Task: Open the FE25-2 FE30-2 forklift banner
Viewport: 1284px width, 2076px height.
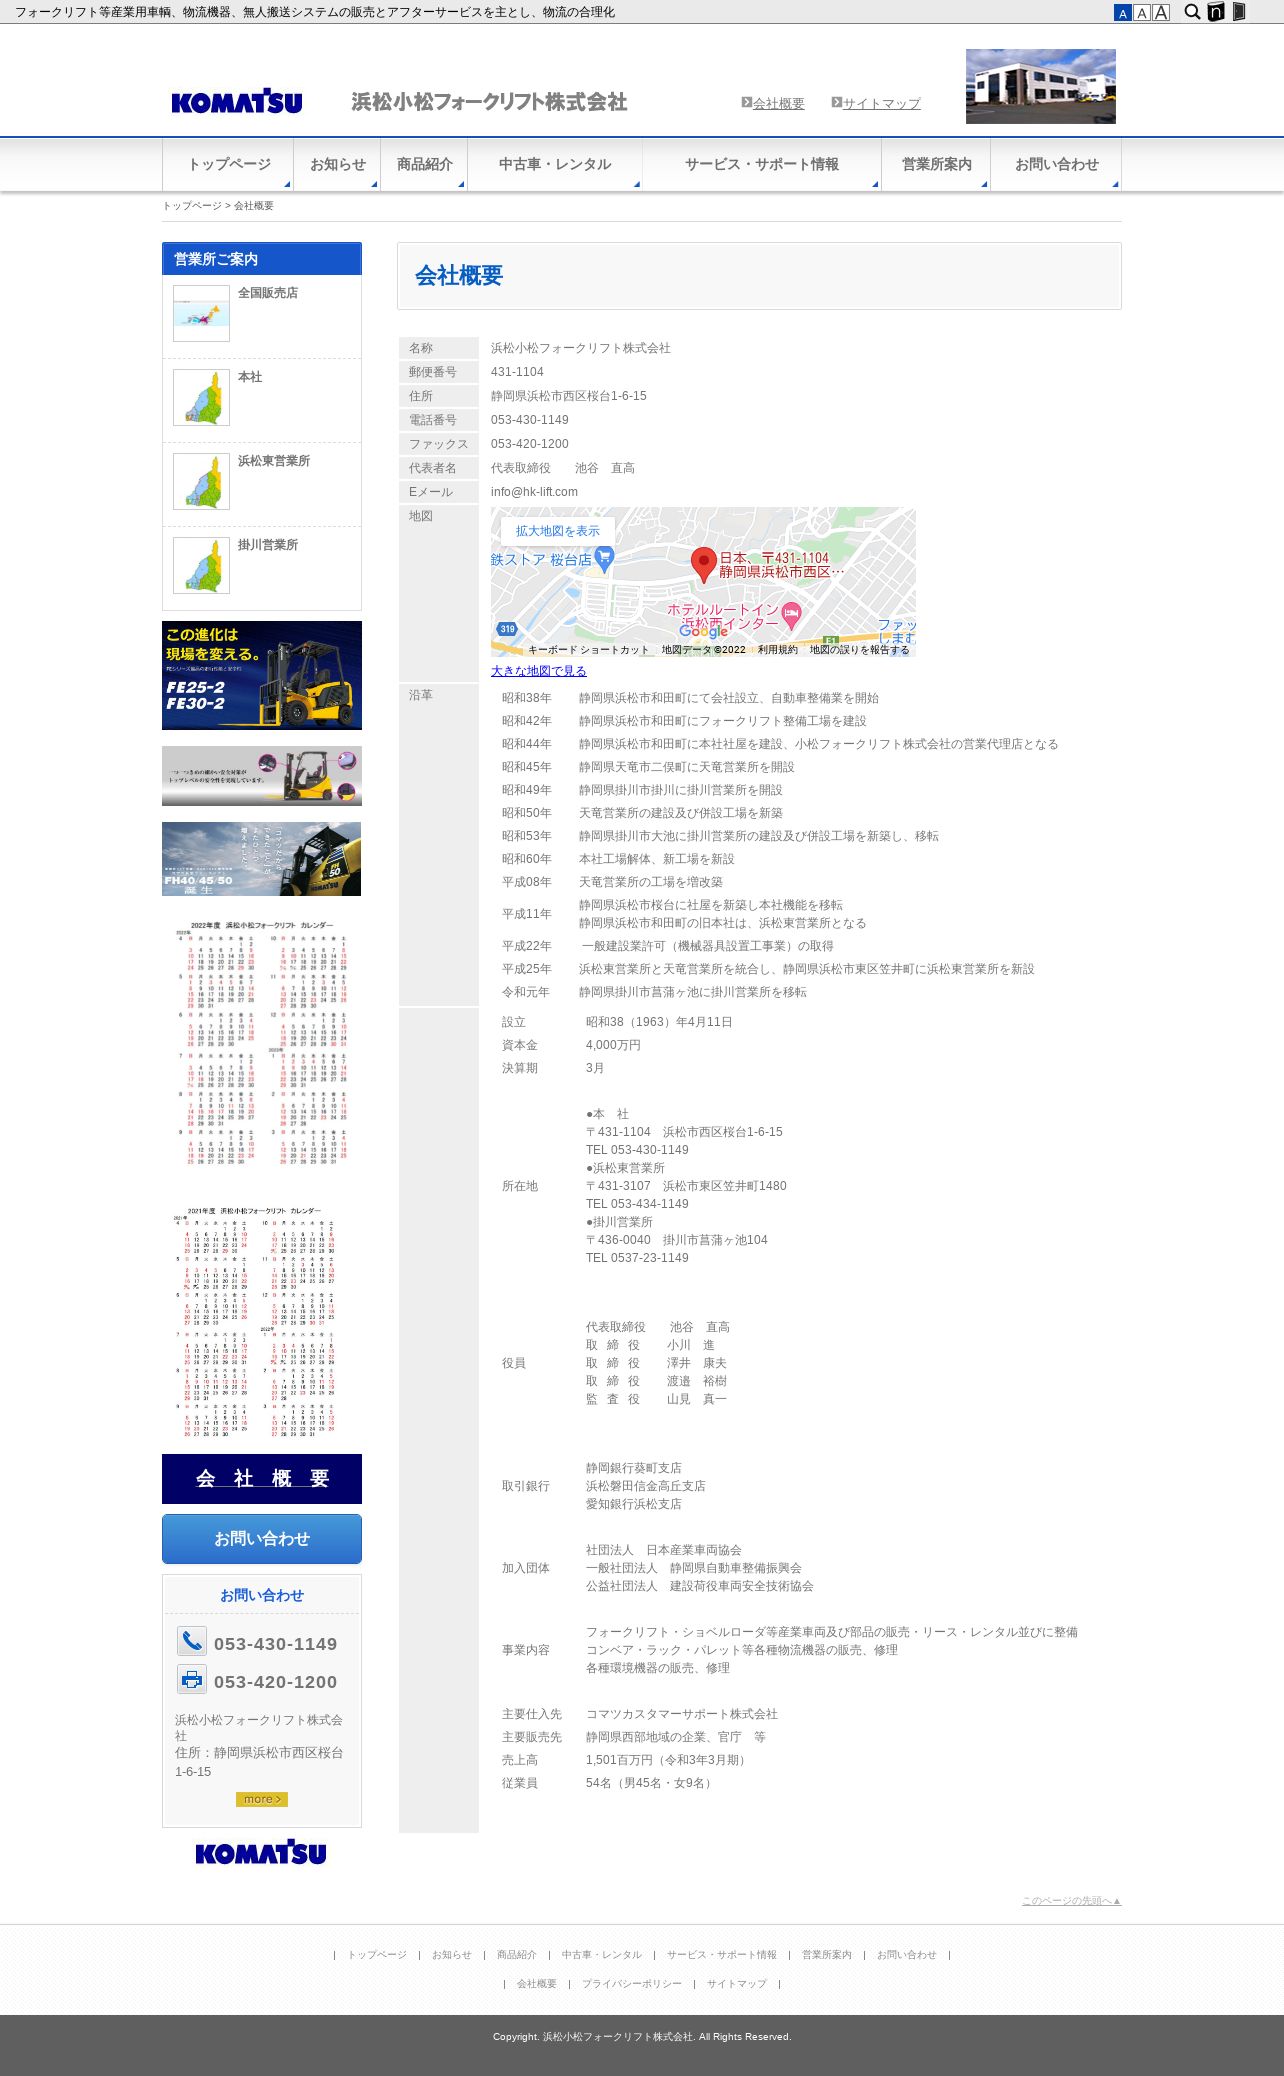Action: click(262, 675)
